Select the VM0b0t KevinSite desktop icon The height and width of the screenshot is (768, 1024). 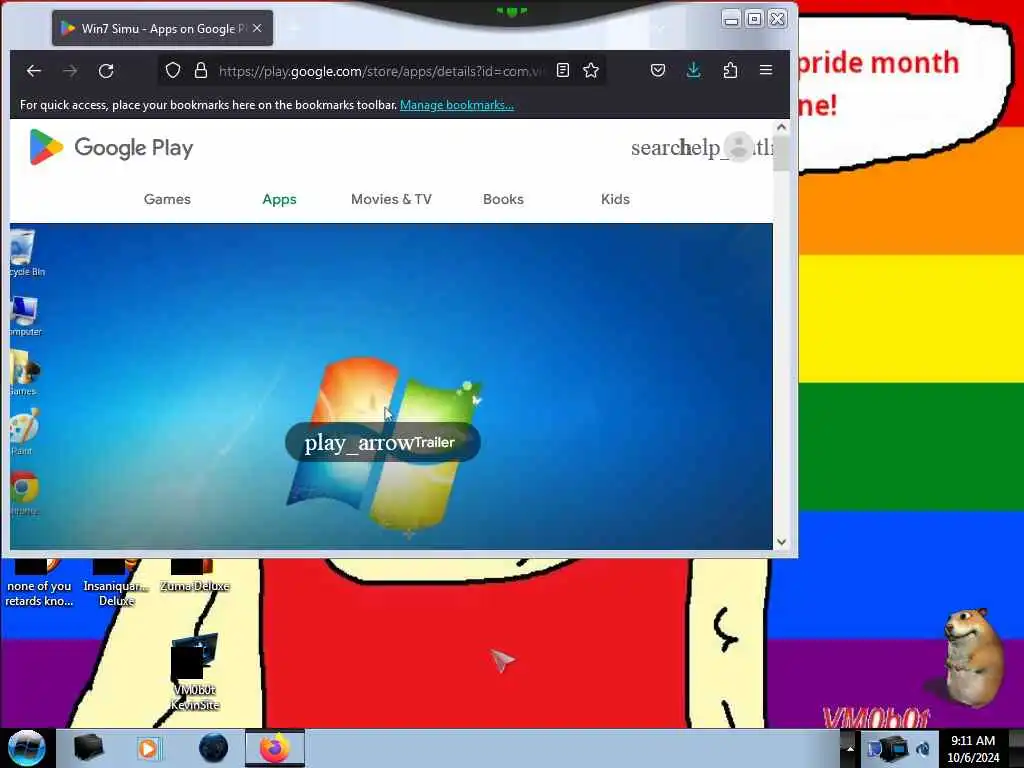coord(195,672)
